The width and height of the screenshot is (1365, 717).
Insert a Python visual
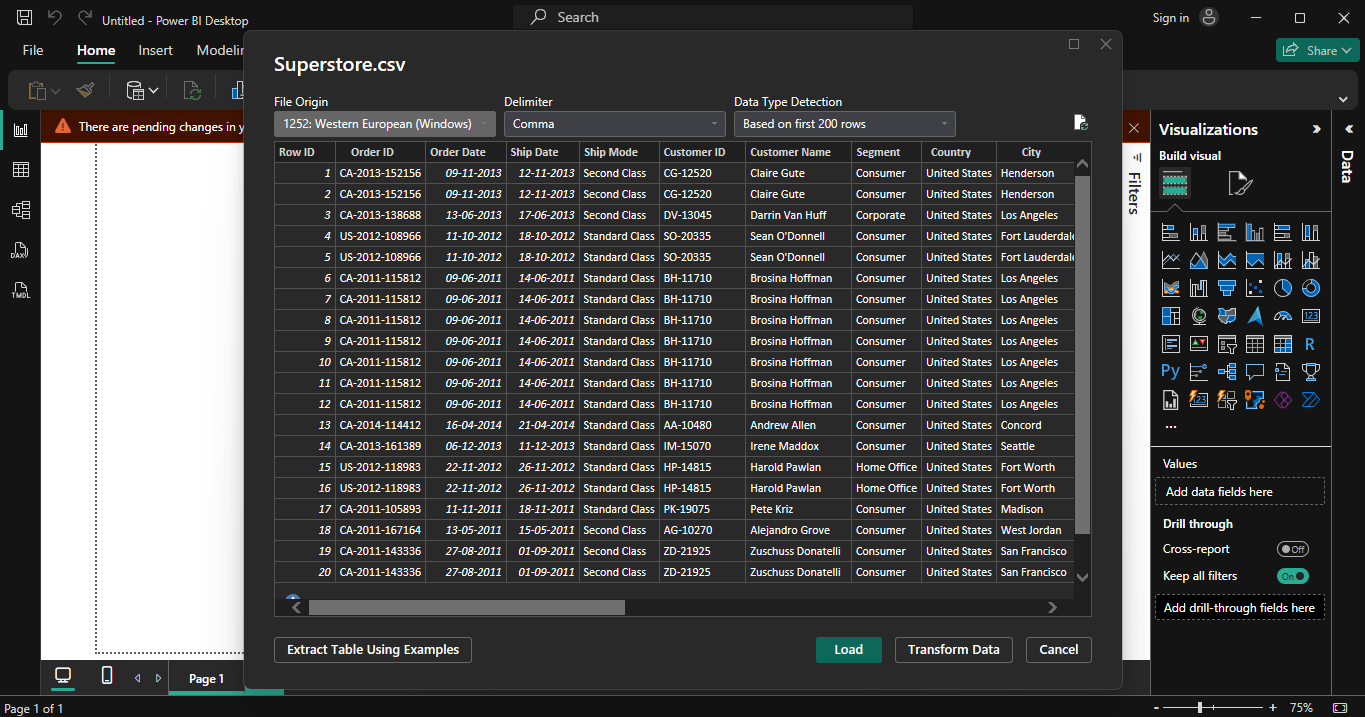1170,369
